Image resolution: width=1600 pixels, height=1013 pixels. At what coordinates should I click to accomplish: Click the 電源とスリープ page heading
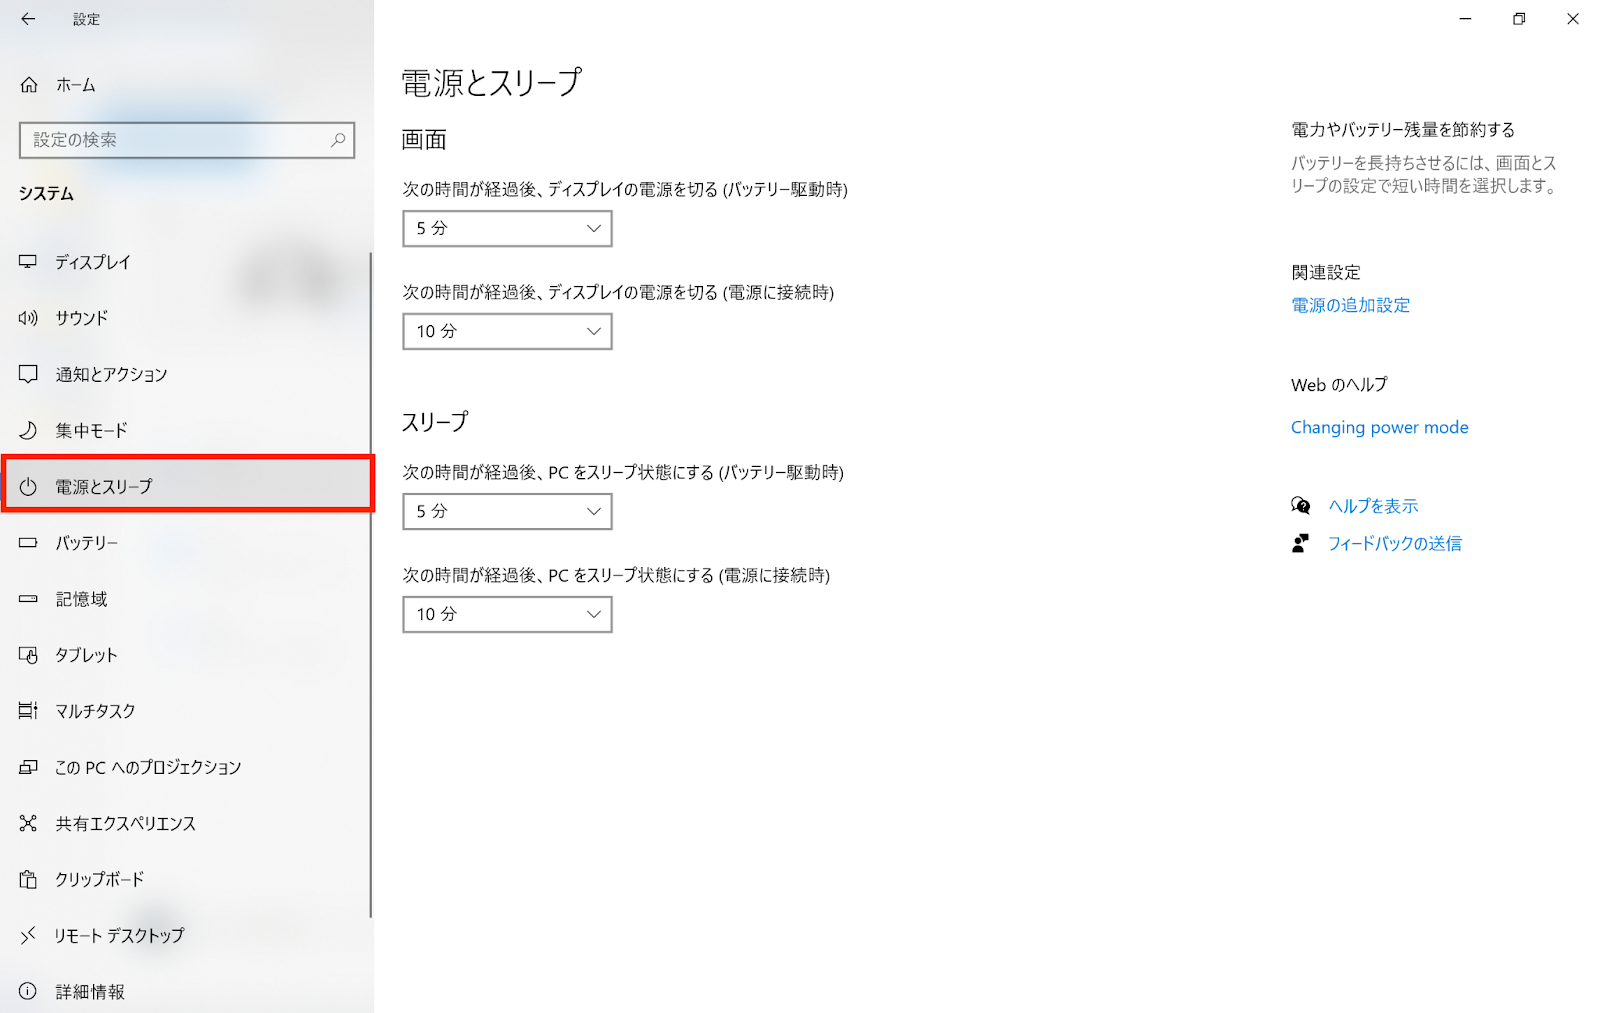(x=491, y=82)
